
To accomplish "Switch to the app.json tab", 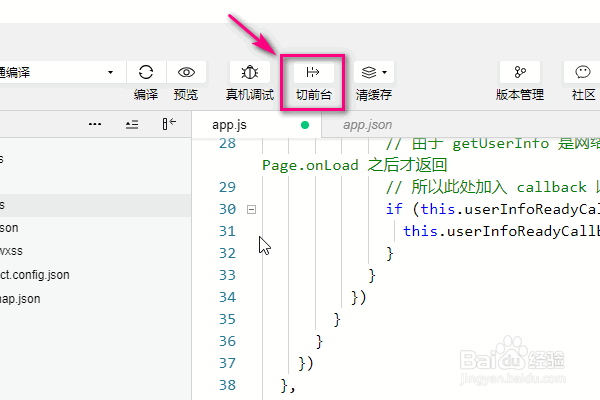I will (x=367, y=125).
